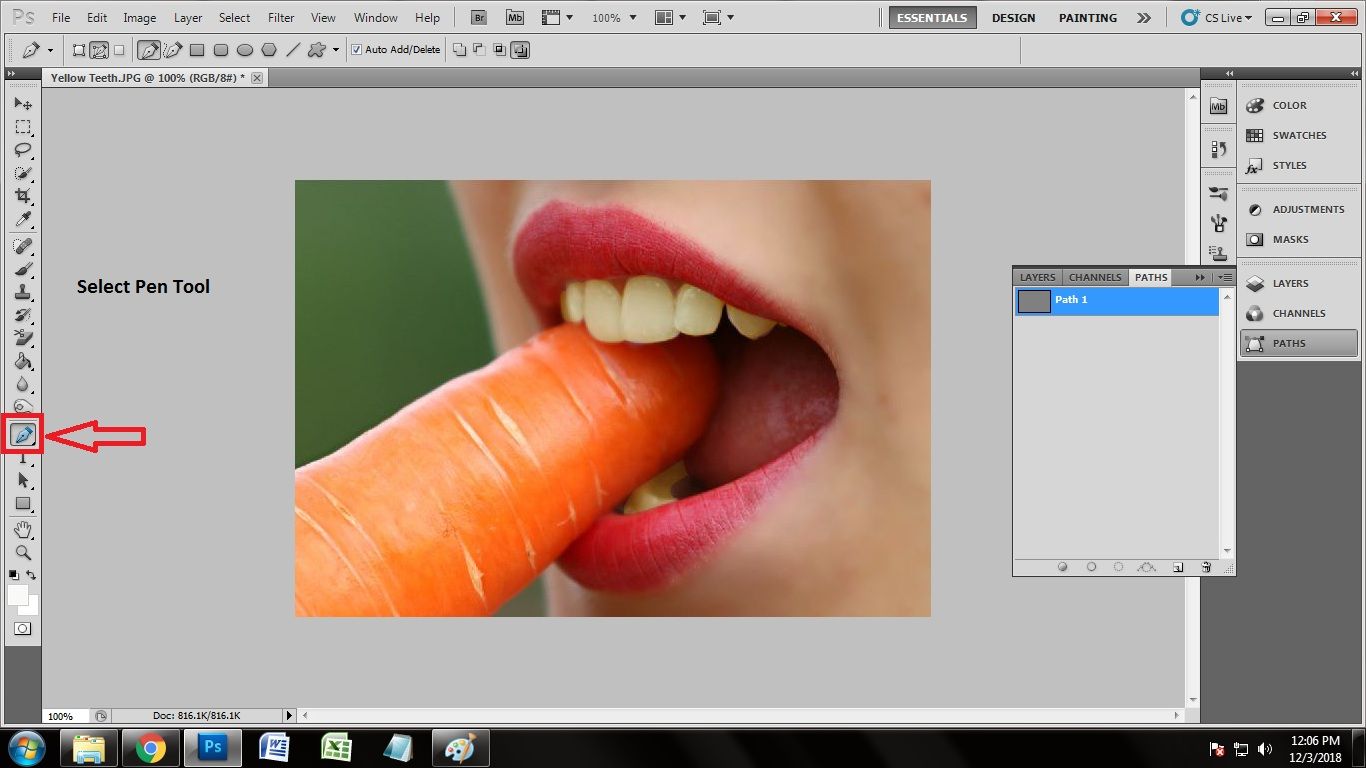The height and width of the screenshot is (768, 1366).
Task: Load path as a selection
Action: (1118, 567)
